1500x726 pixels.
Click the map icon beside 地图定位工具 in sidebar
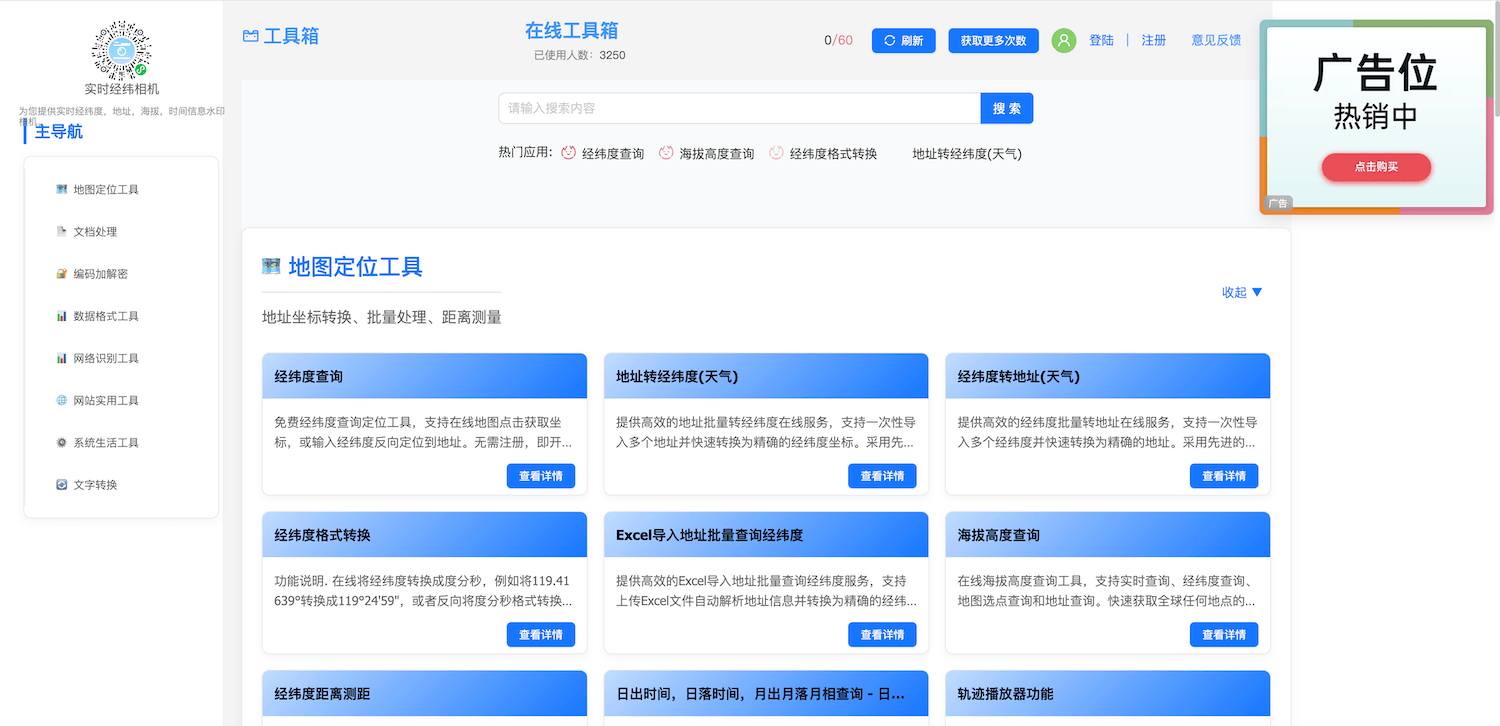pos(62,189)
